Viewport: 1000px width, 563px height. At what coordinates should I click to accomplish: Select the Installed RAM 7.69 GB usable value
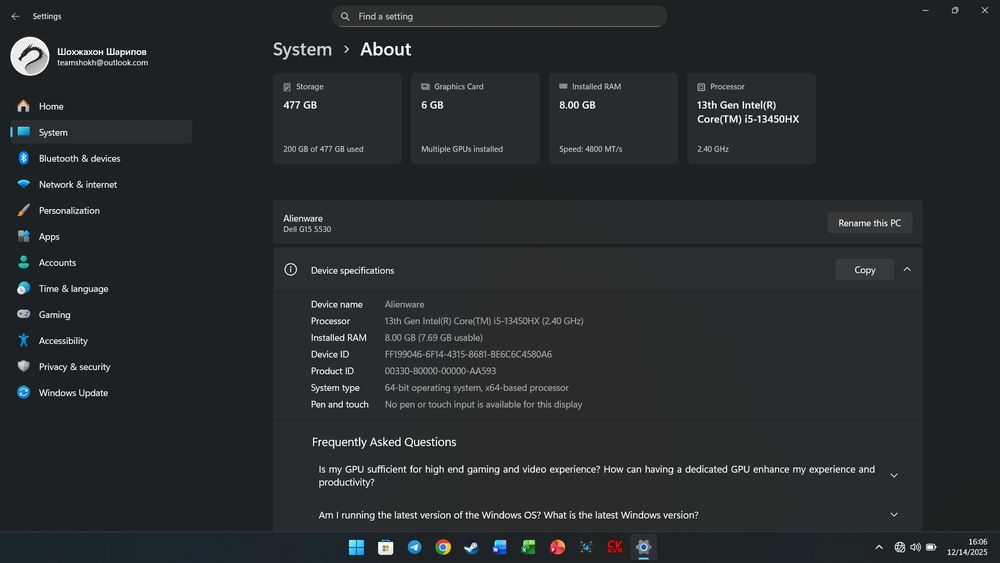(434, 338)
